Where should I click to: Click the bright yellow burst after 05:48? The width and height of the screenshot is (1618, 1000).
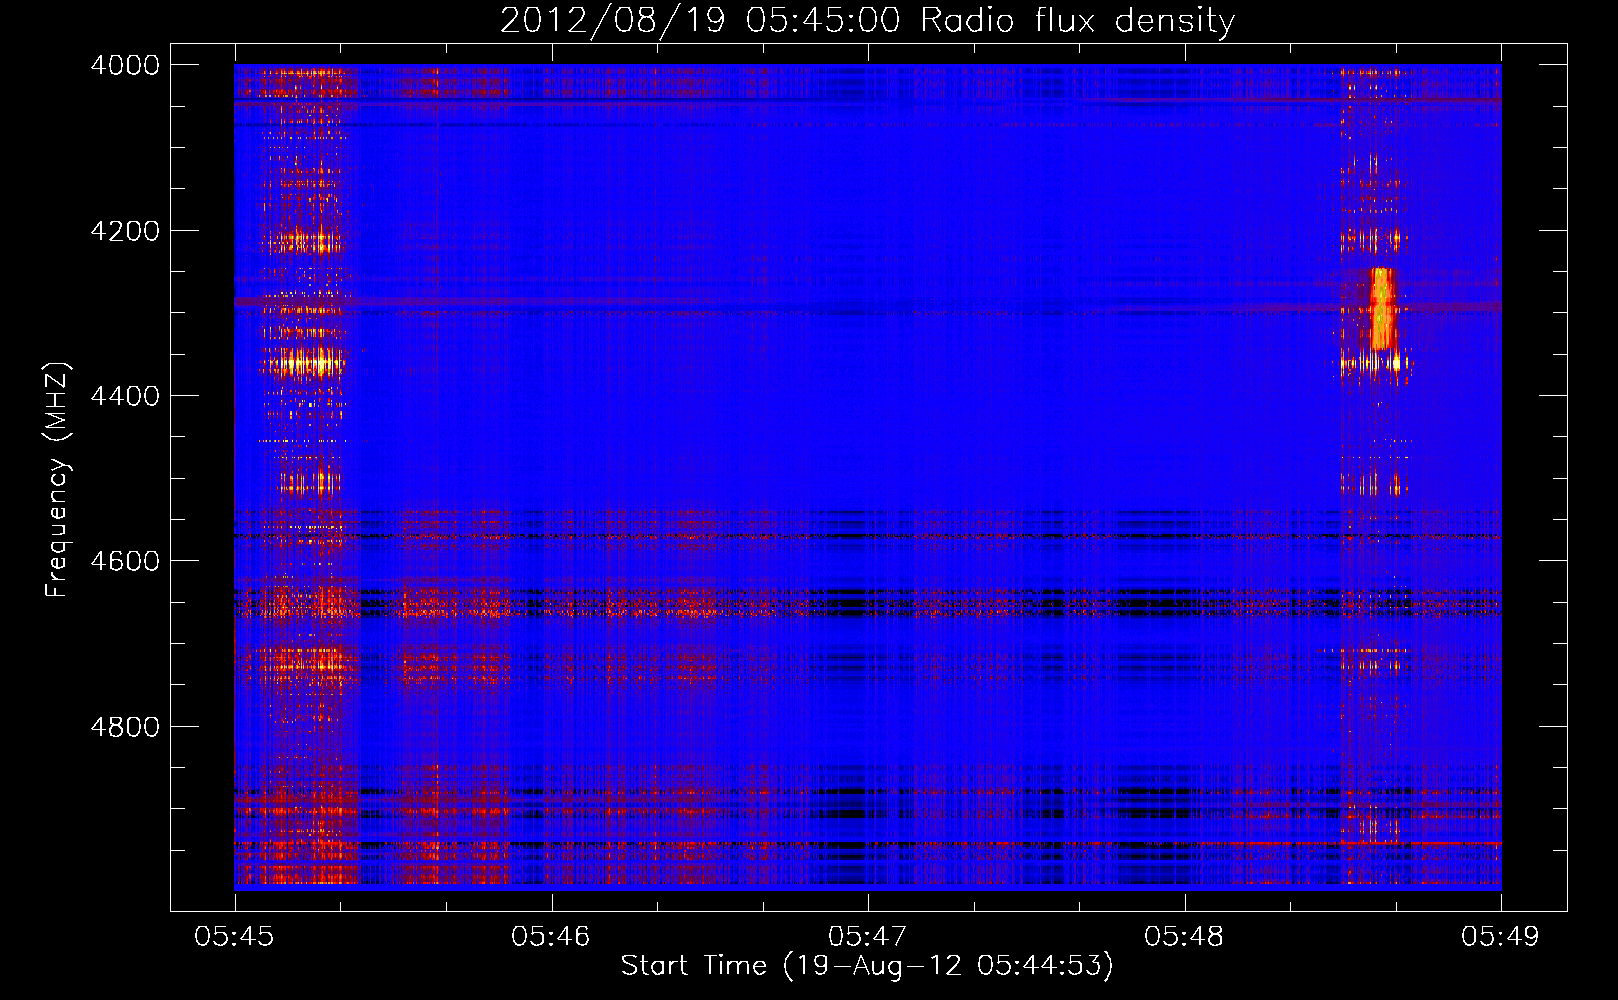point(1382,309)
